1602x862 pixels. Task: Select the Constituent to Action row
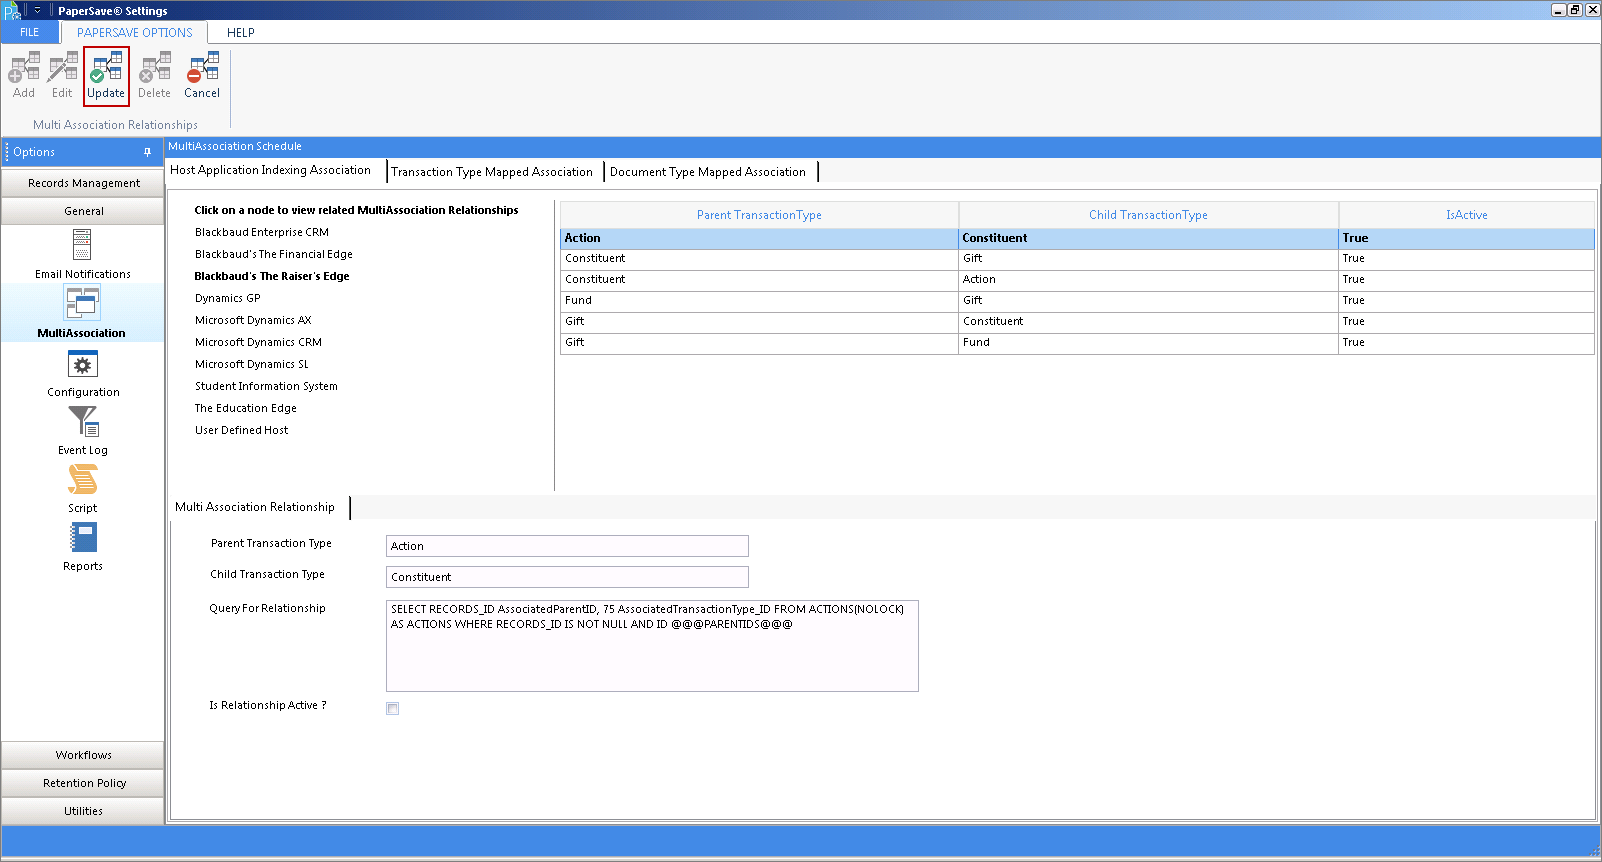click(x=1077, y=280)
